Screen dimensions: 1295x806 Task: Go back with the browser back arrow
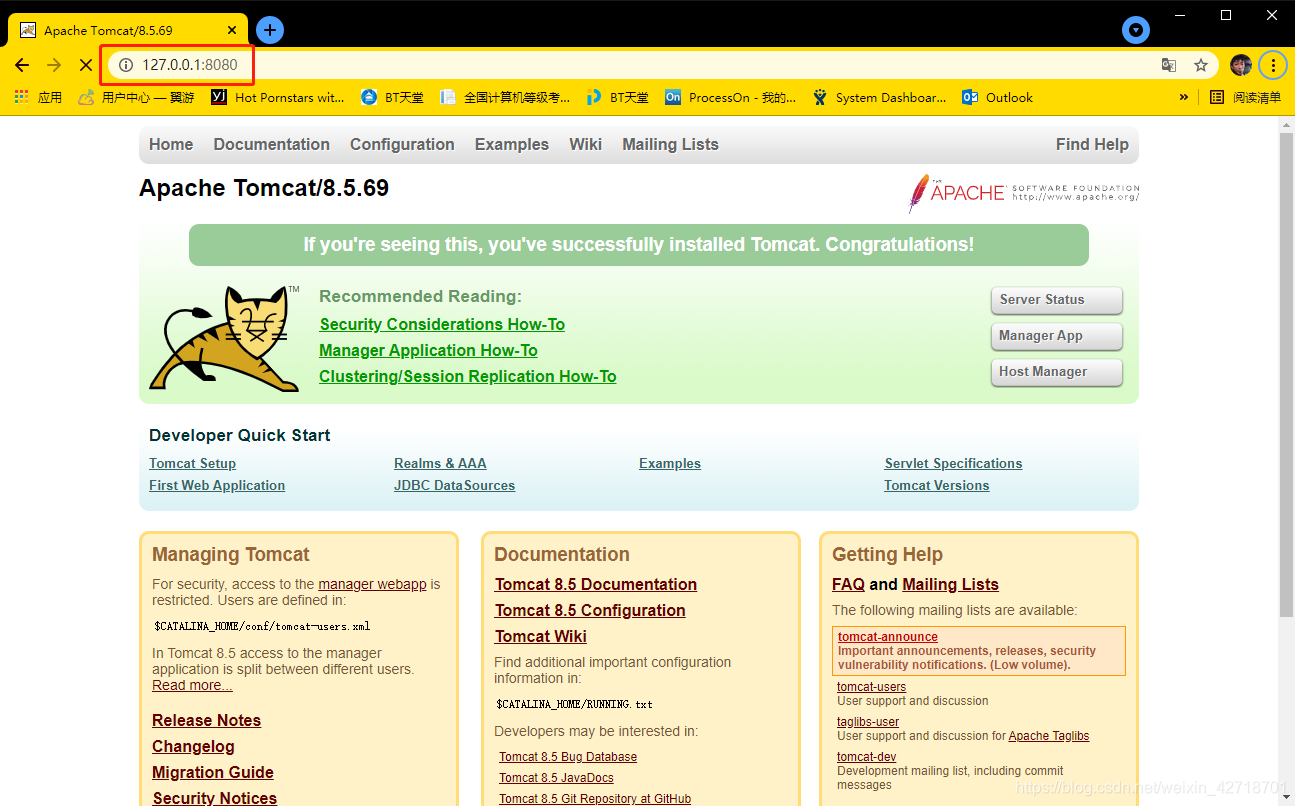(22, 65)
